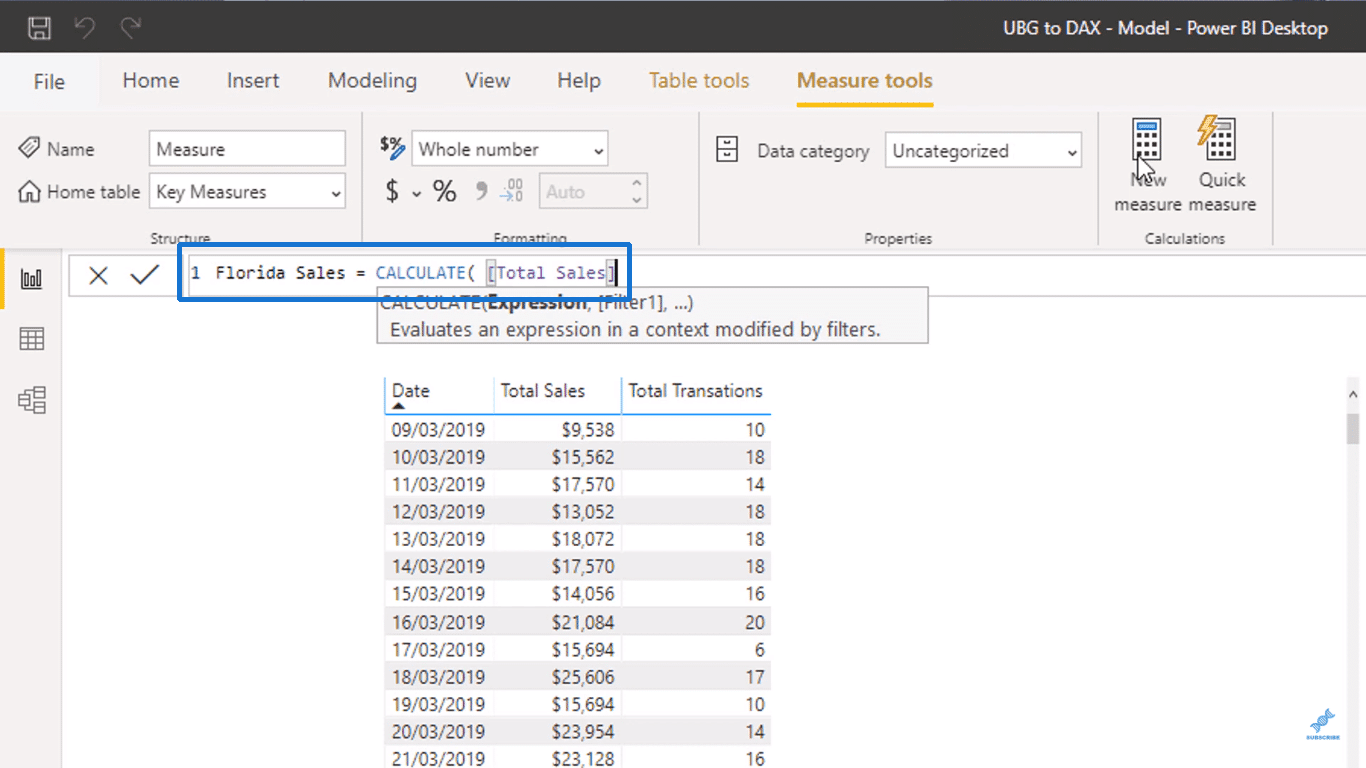Create a New measure
1366x768 pixels.
coord(1147,164)
